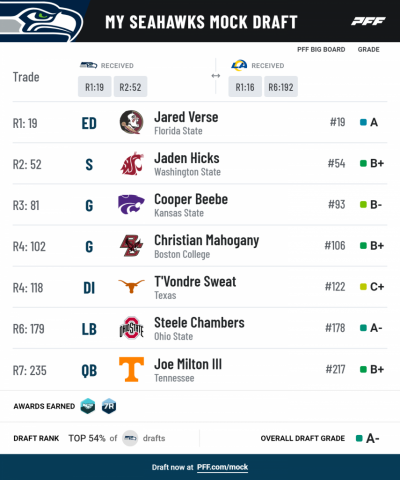The image size is (400, 480).
Task: Click the Rams logo in the trade row
Action: [239, 65]
